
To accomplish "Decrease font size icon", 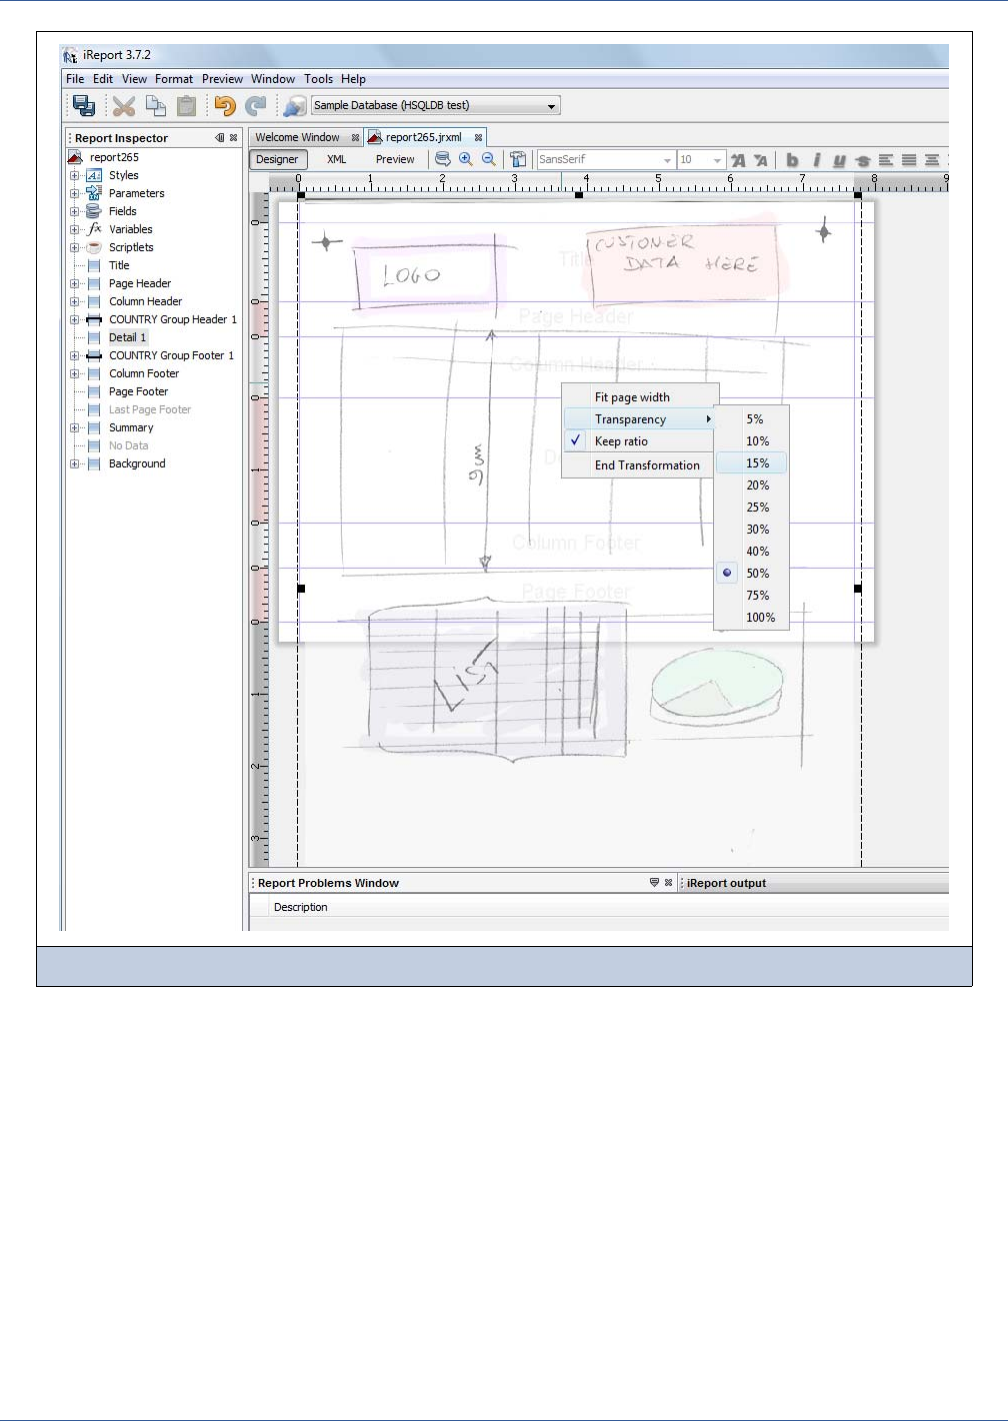I will tap(761, 160).
